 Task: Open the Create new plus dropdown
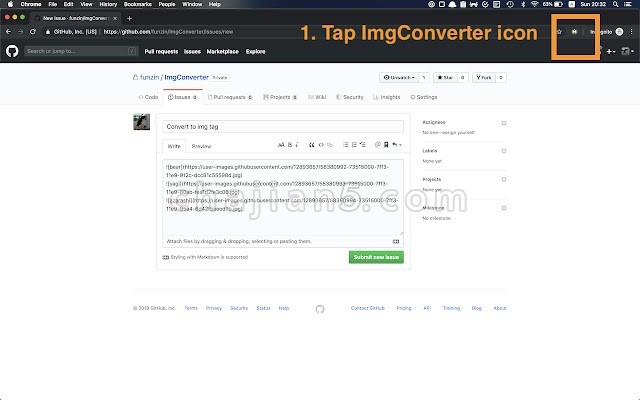point(611,51)
